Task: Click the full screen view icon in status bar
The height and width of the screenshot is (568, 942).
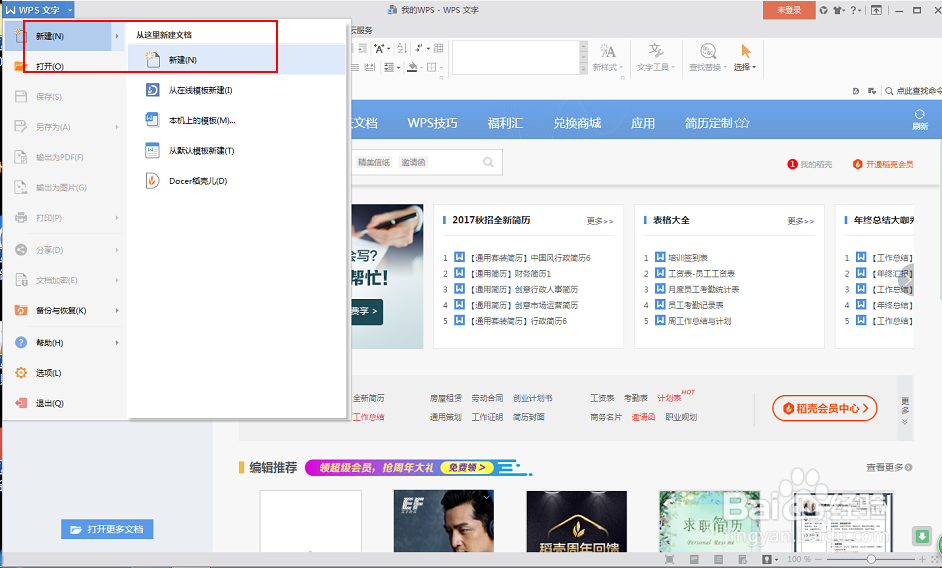Action: pos(670,560)
